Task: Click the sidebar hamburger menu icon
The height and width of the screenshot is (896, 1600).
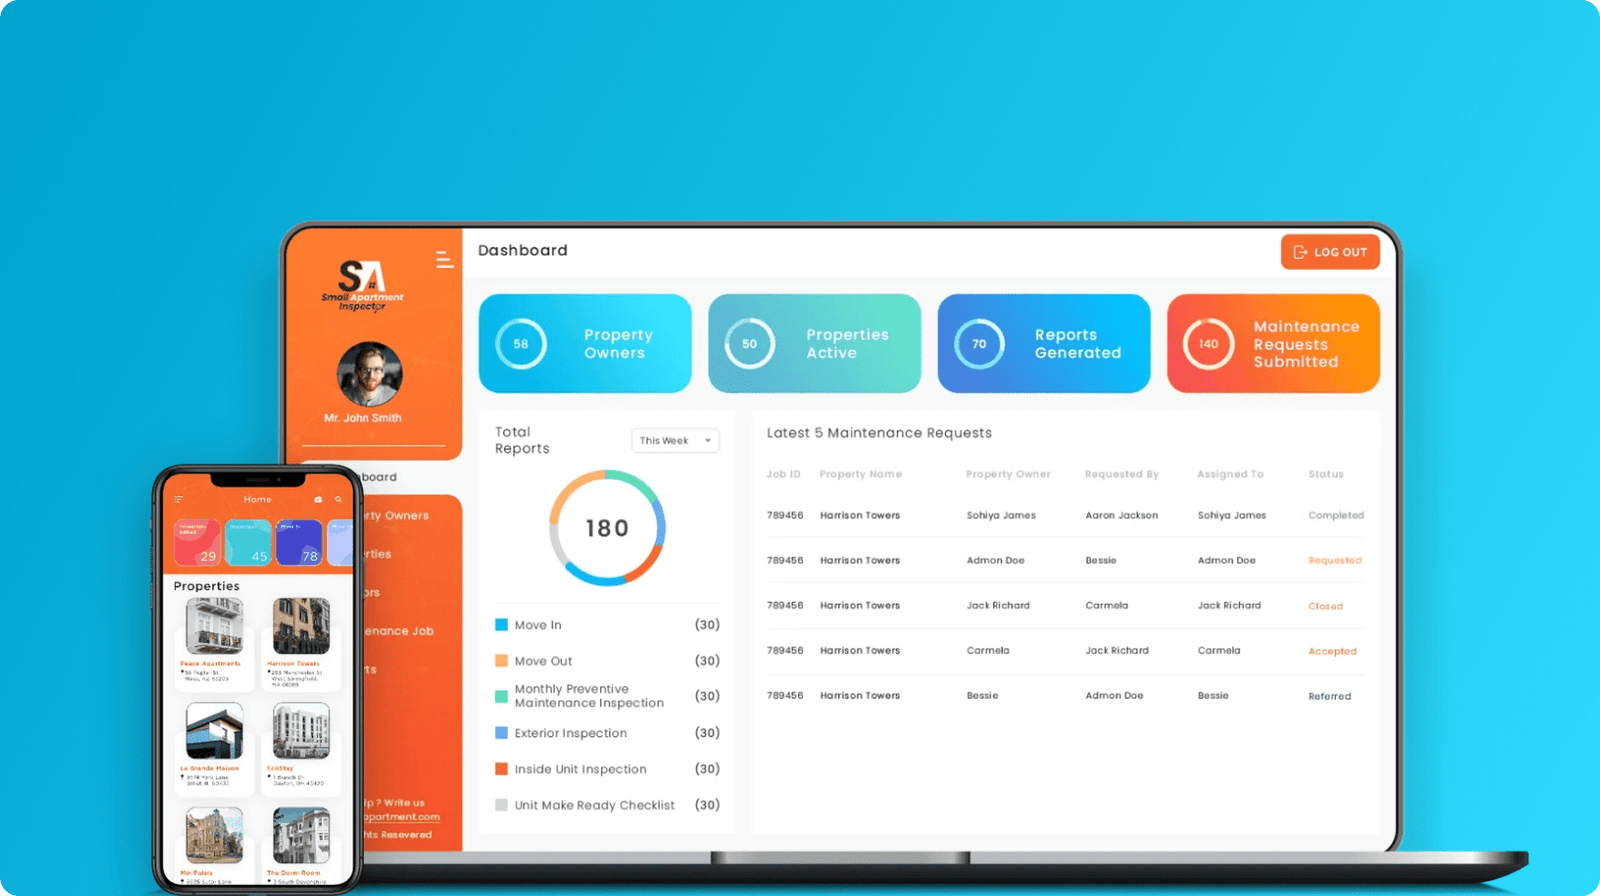Action: (444, 260)
